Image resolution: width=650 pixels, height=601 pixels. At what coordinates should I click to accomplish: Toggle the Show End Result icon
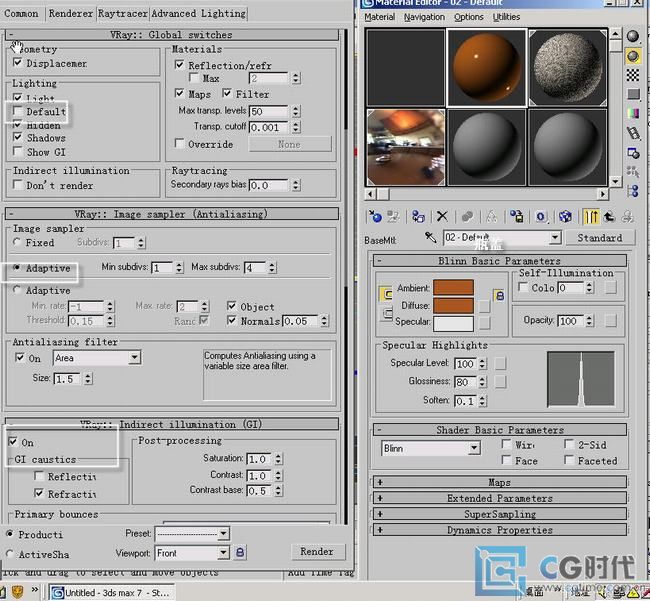tap(591, 216)
